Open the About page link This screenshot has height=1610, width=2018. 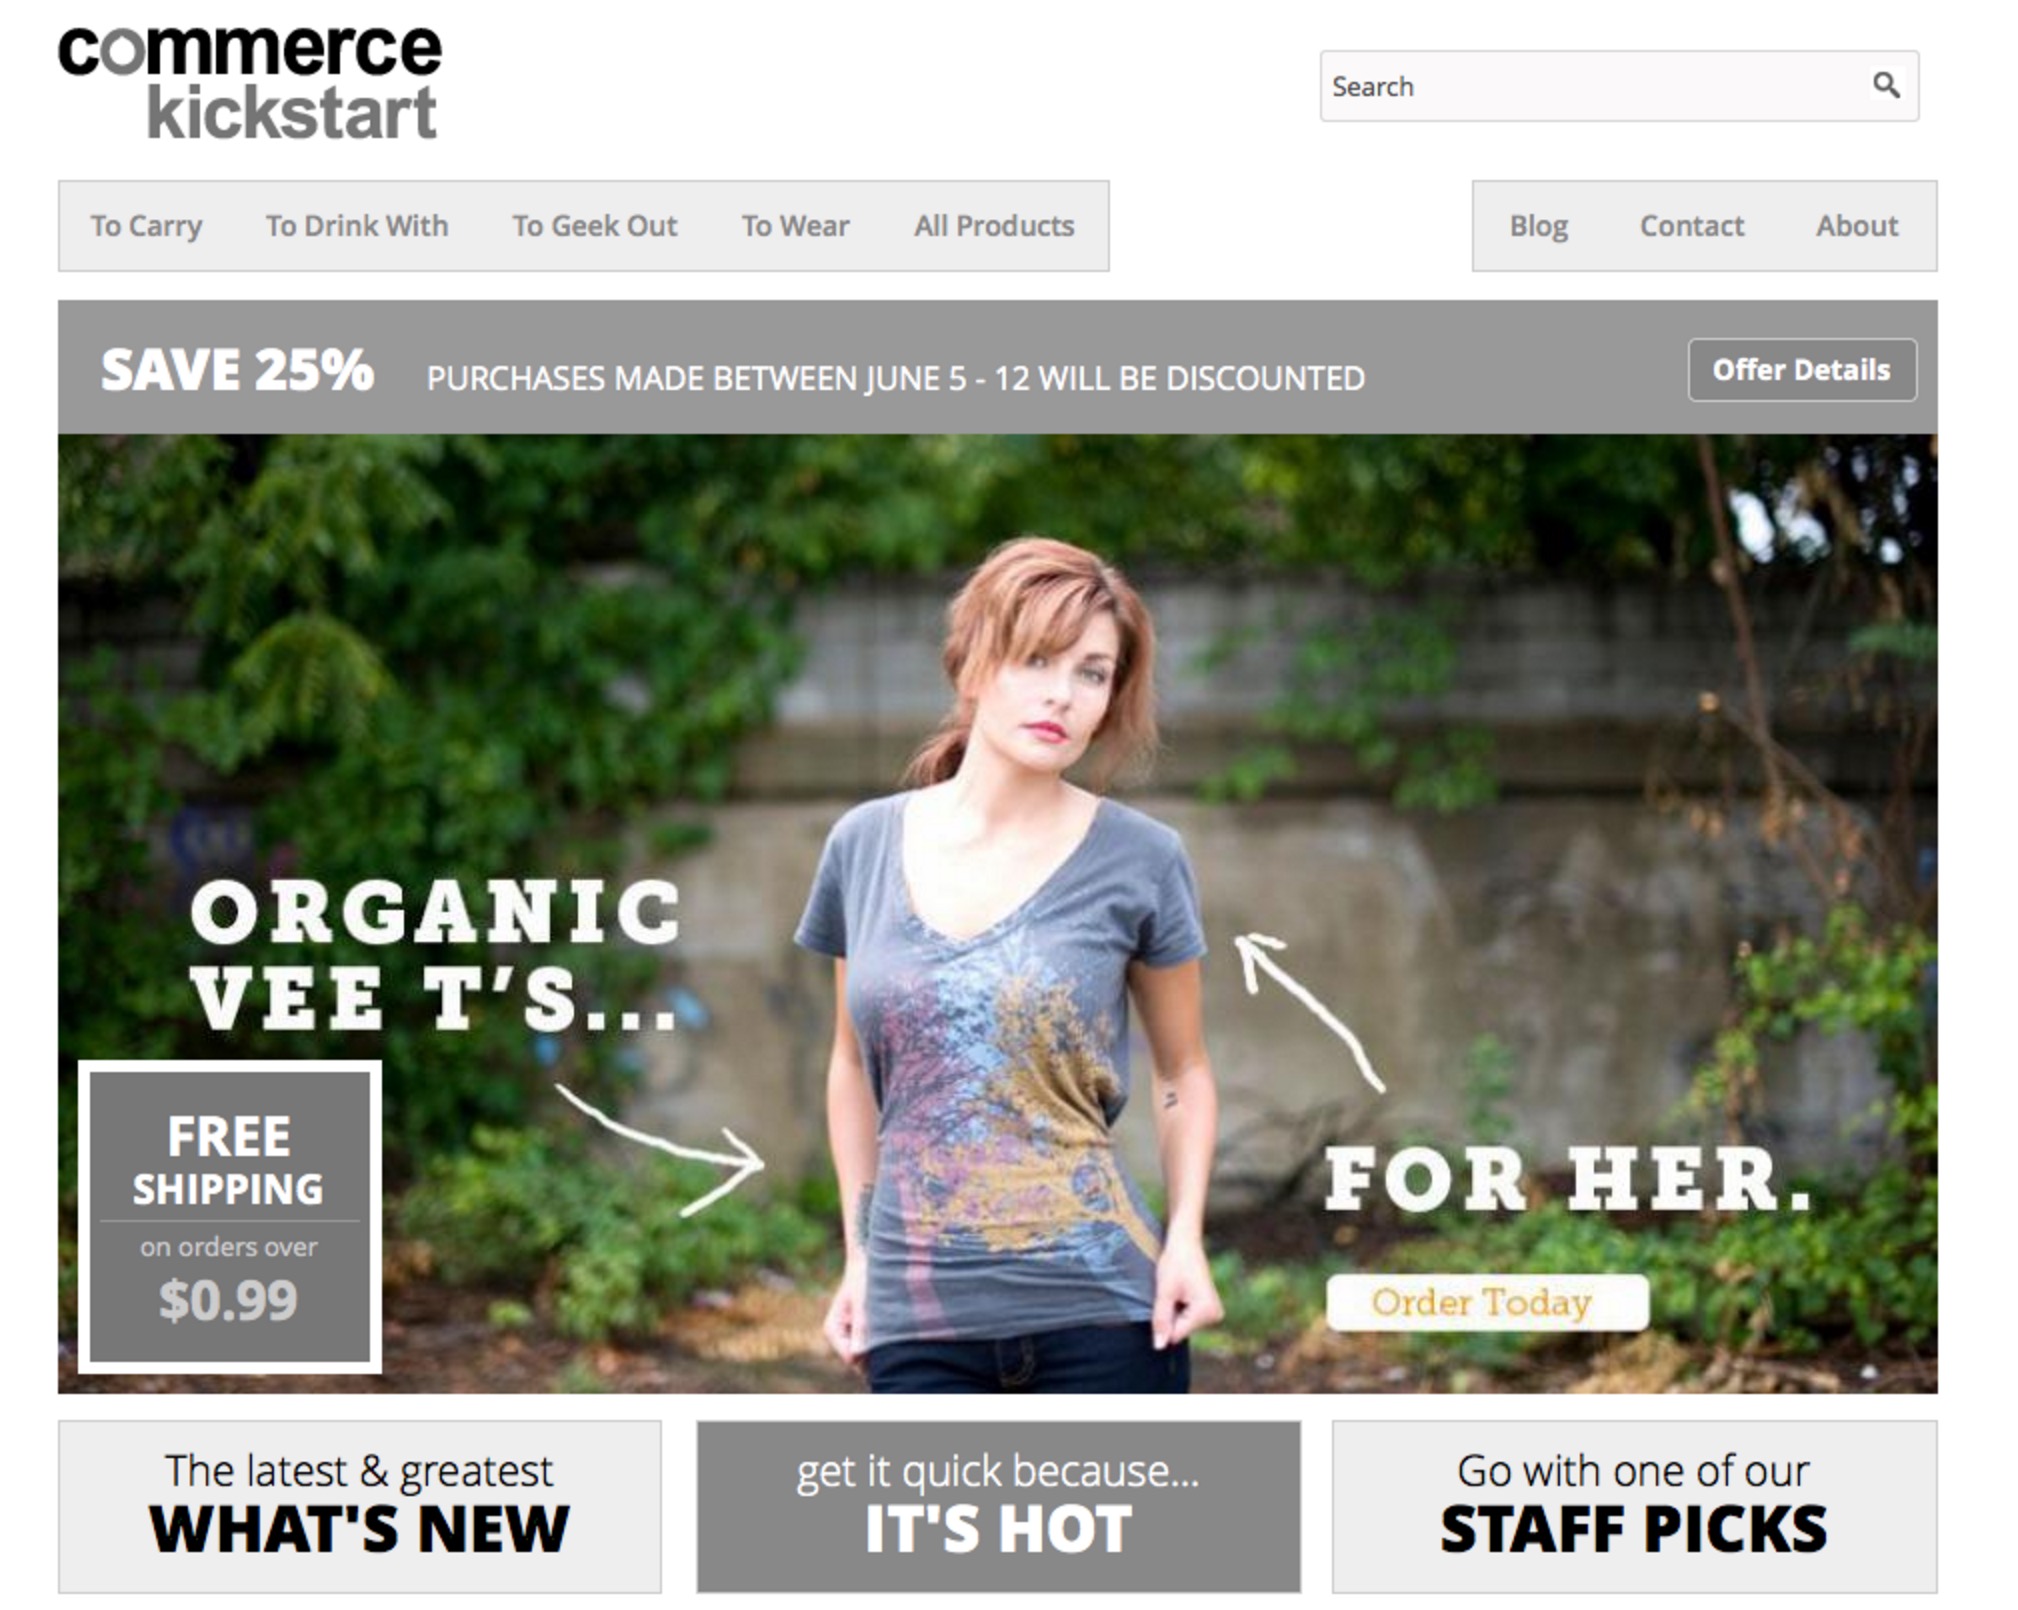1857,226
